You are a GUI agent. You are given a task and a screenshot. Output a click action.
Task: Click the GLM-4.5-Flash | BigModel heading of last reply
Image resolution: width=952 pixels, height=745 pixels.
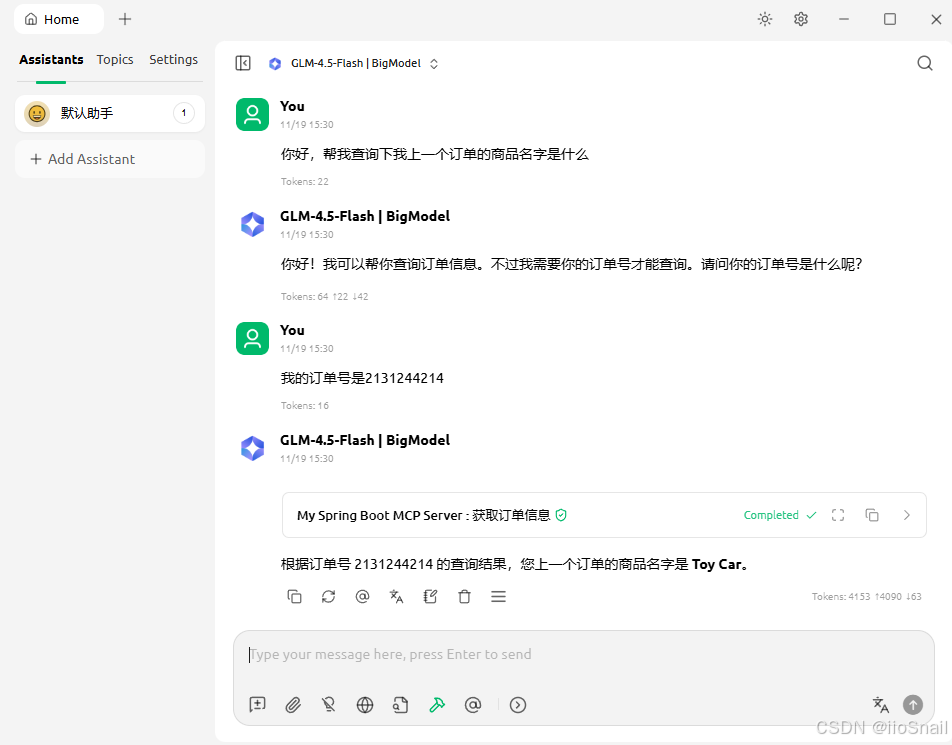click(x=365, y=440)
